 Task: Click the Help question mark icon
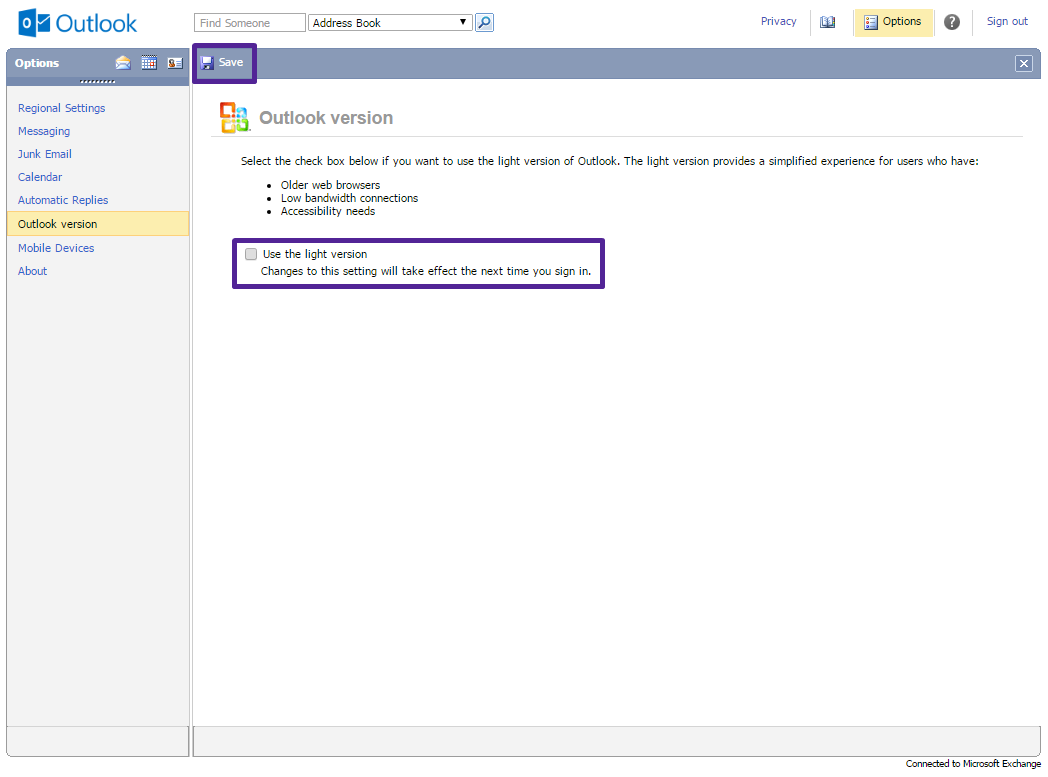(952, 22)
